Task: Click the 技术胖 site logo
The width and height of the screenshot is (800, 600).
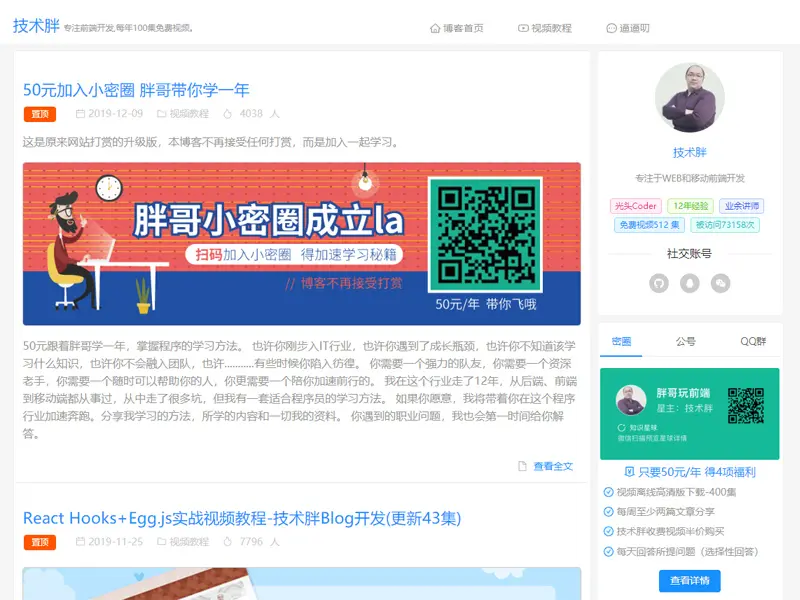Action: point(36,26)
